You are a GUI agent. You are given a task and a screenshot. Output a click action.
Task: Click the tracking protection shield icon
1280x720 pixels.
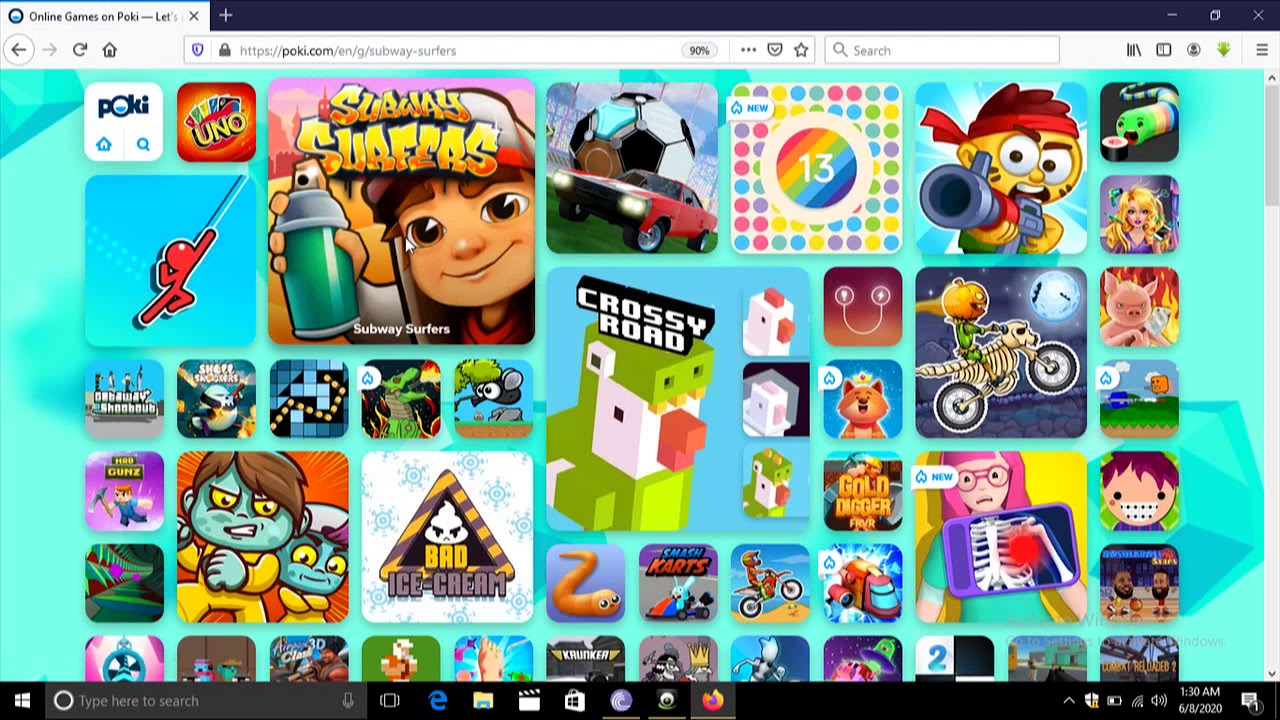pos(197,50)
